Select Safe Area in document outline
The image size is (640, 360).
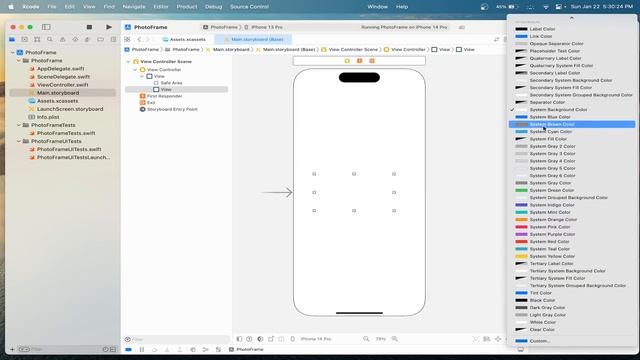click(x=171, y=83)
